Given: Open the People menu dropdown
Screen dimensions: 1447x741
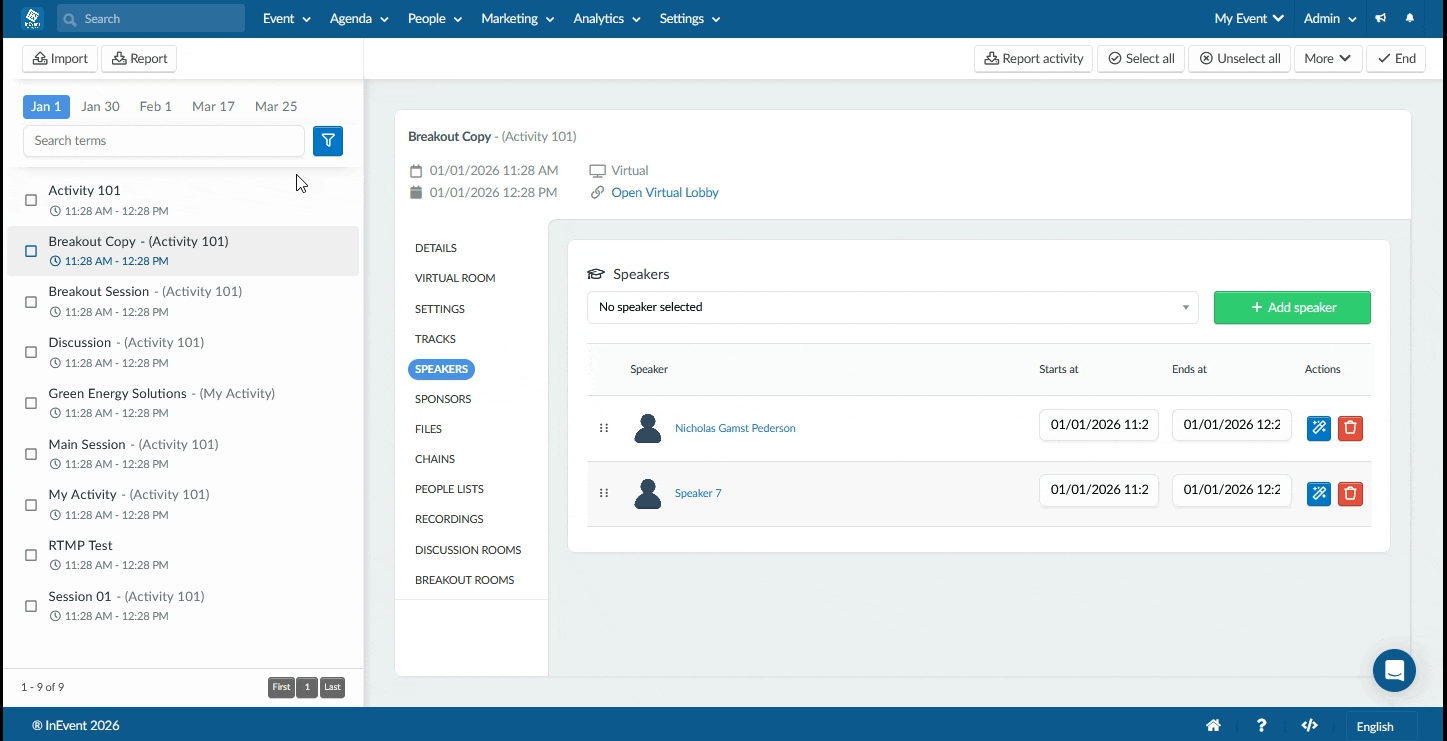Looking at the screenshot, I should tap(434, 19).
